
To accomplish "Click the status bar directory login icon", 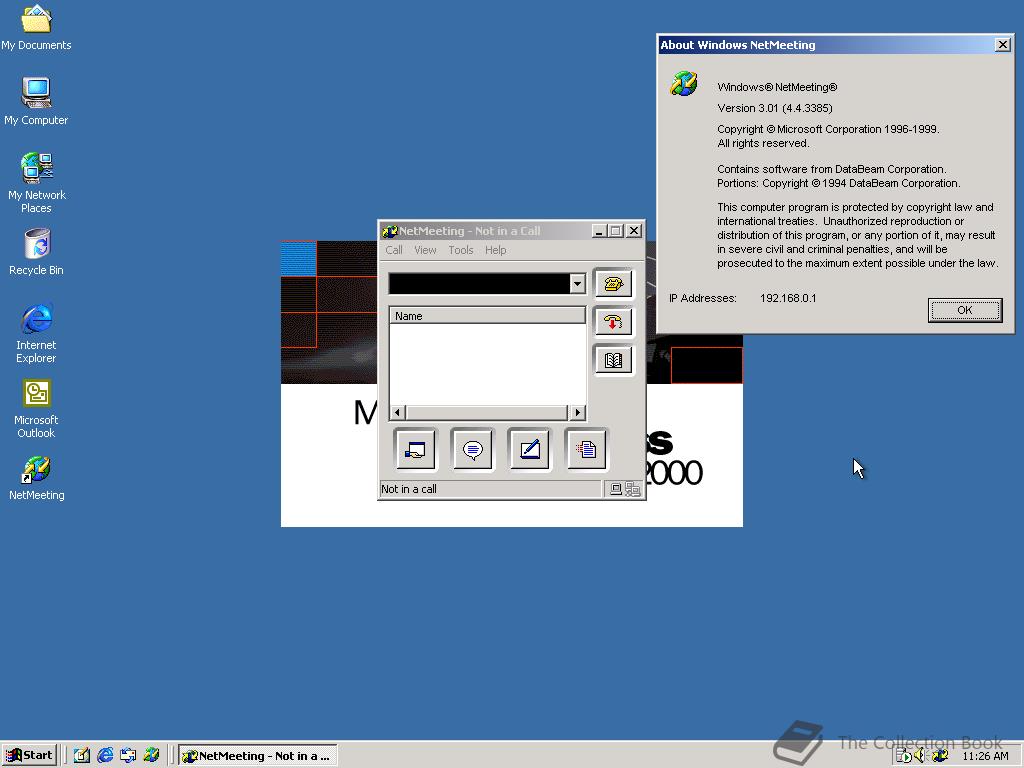I will coord(632,488).
